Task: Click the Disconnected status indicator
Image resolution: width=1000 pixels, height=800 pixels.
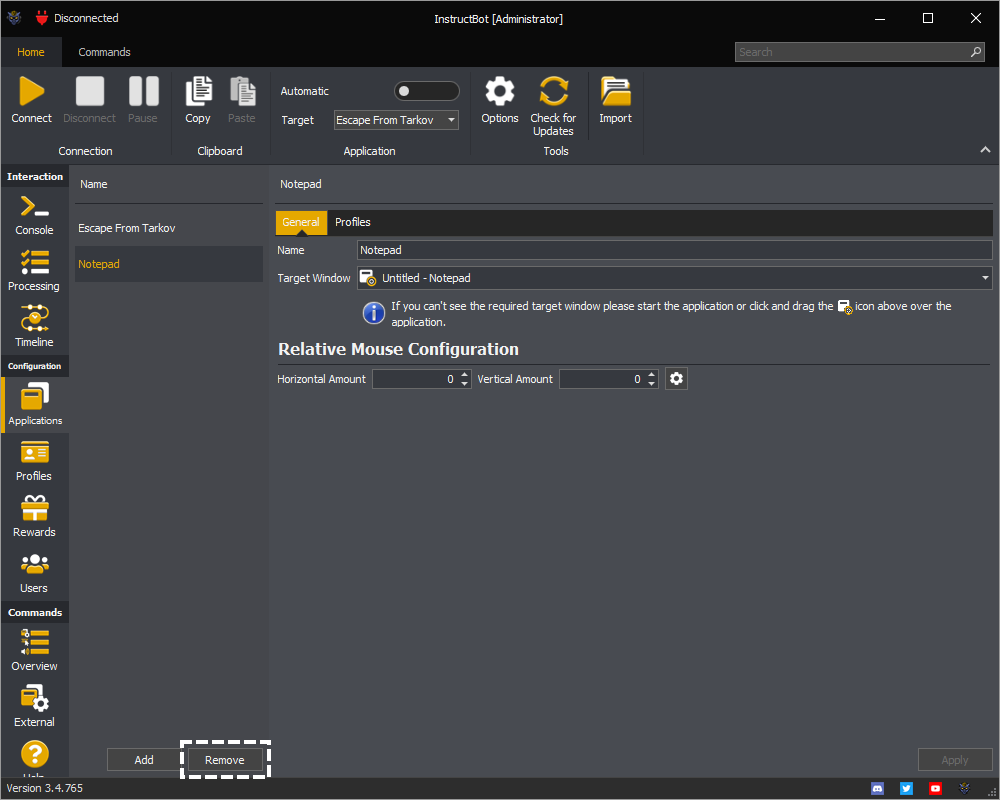Action: (x=77, y=18)
